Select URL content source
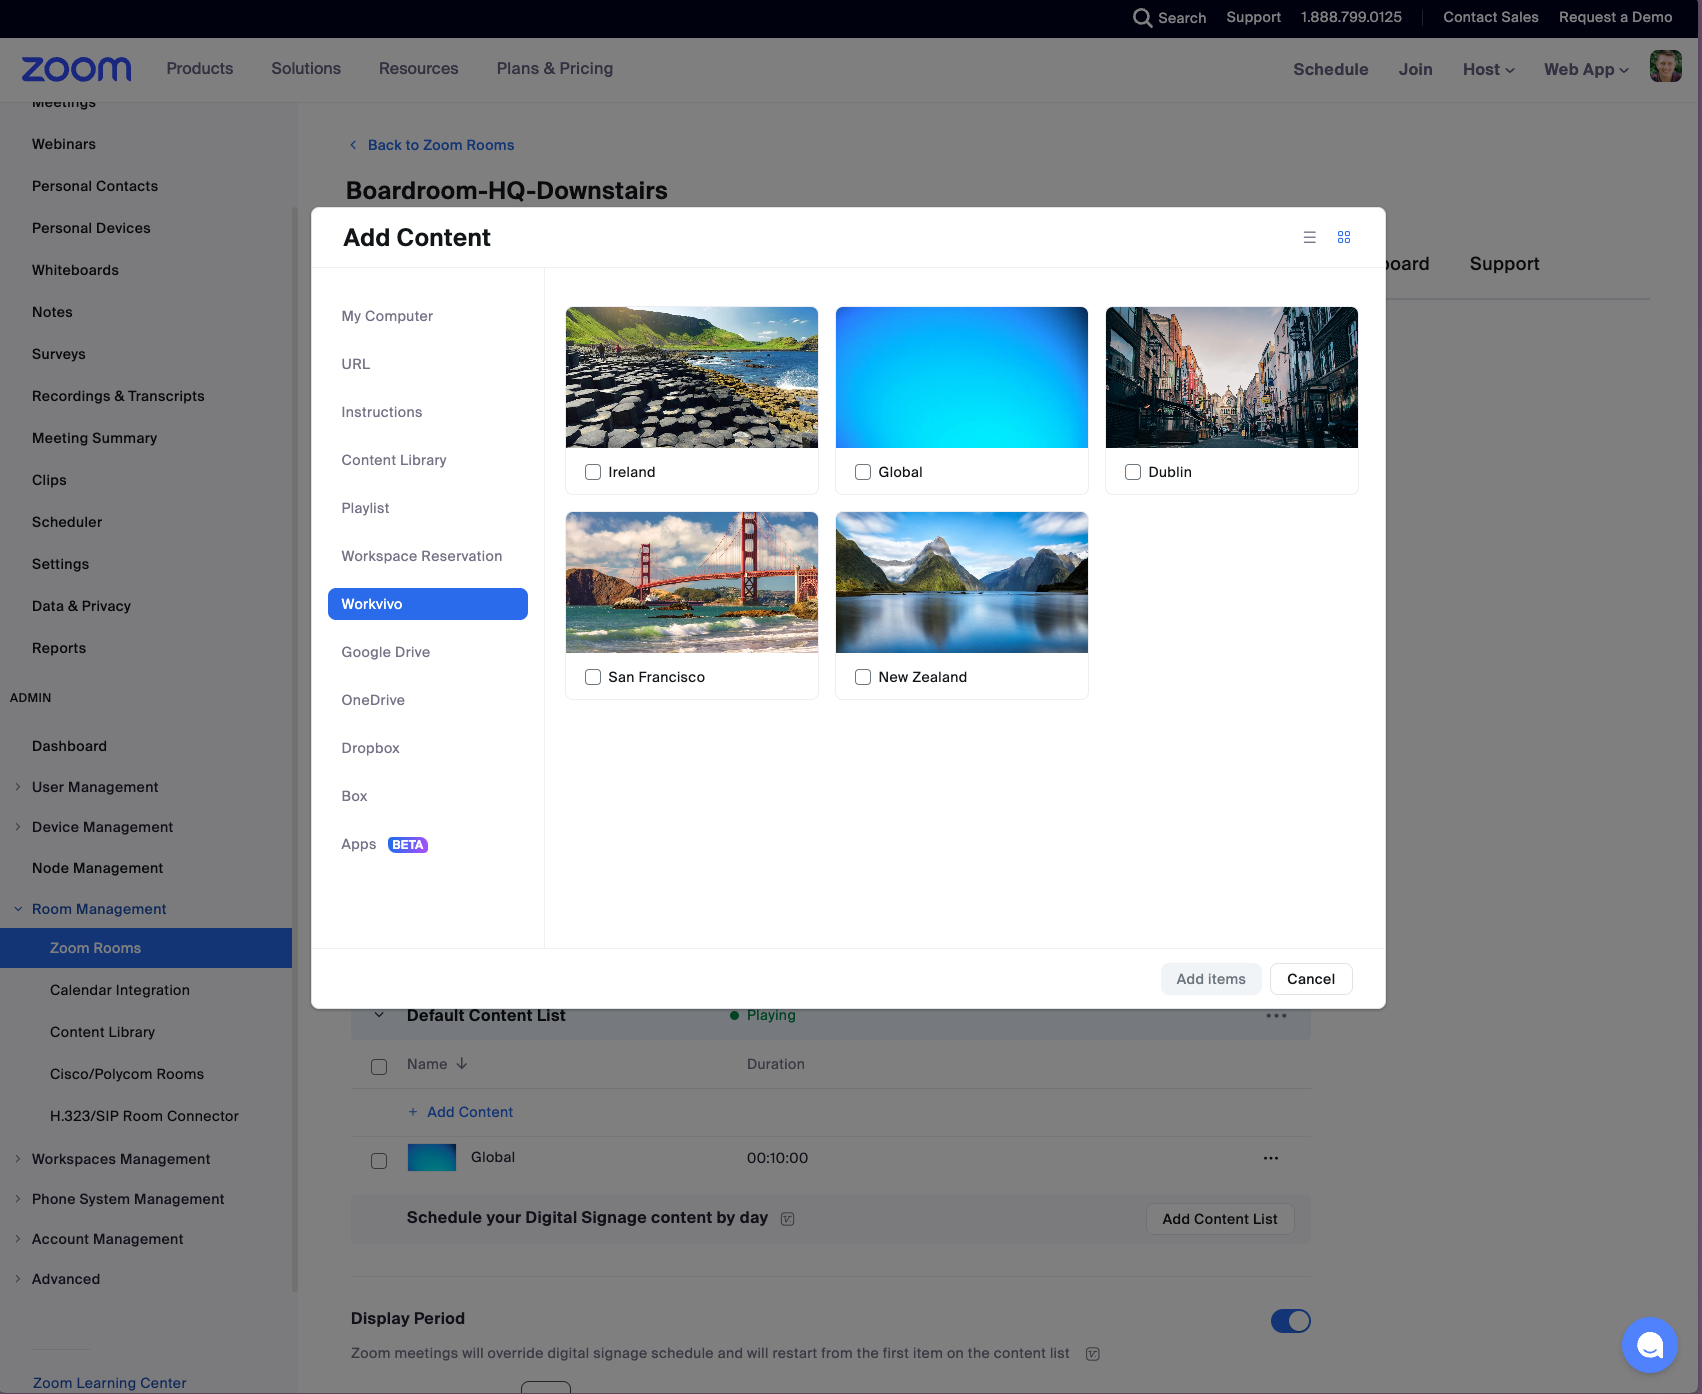The width and height of the screenshot is (1702, 1394). 428,364
